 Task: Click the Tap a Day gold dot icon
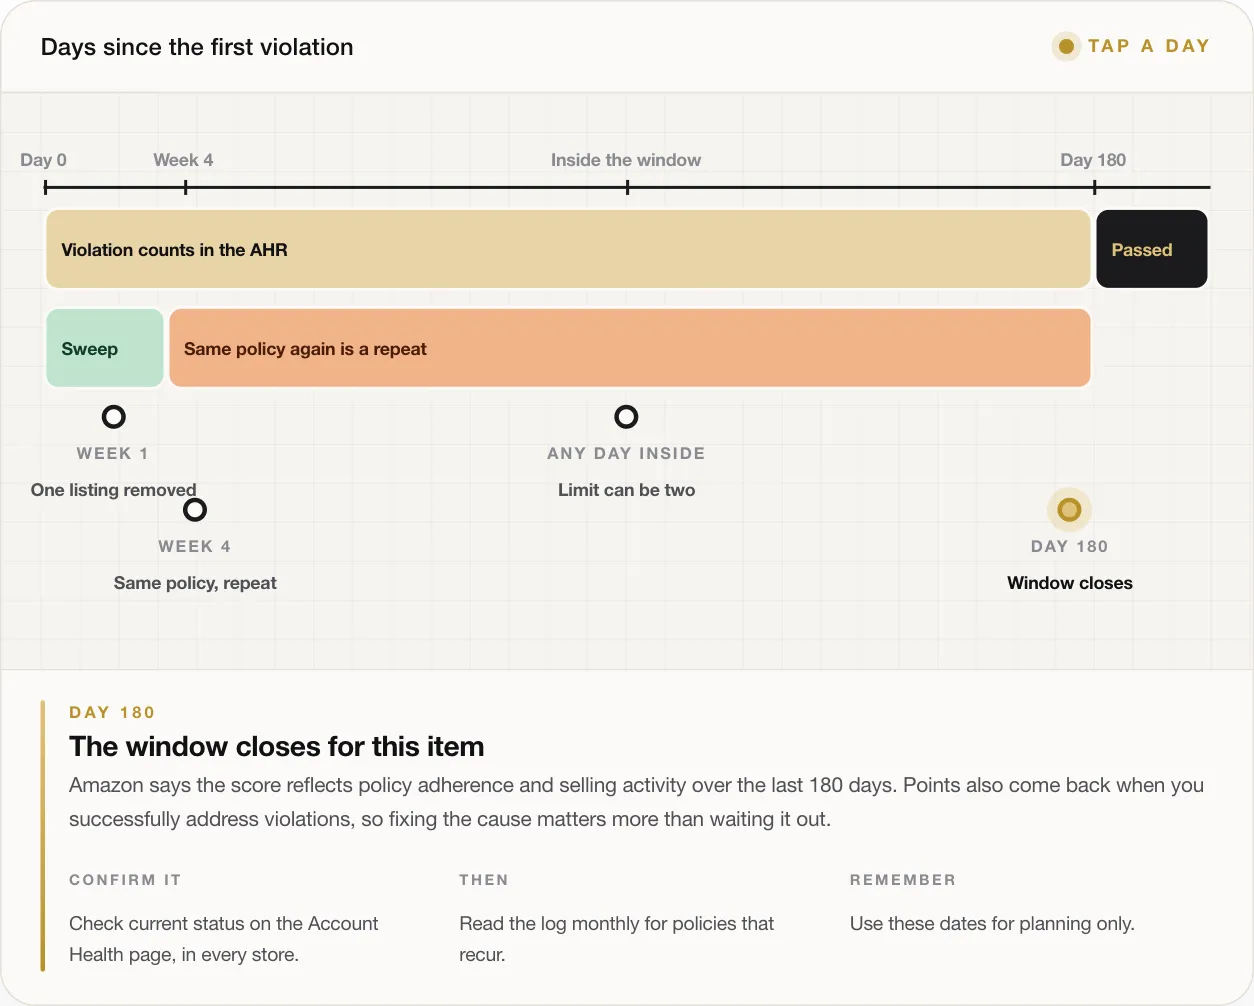pos(1066,46)
